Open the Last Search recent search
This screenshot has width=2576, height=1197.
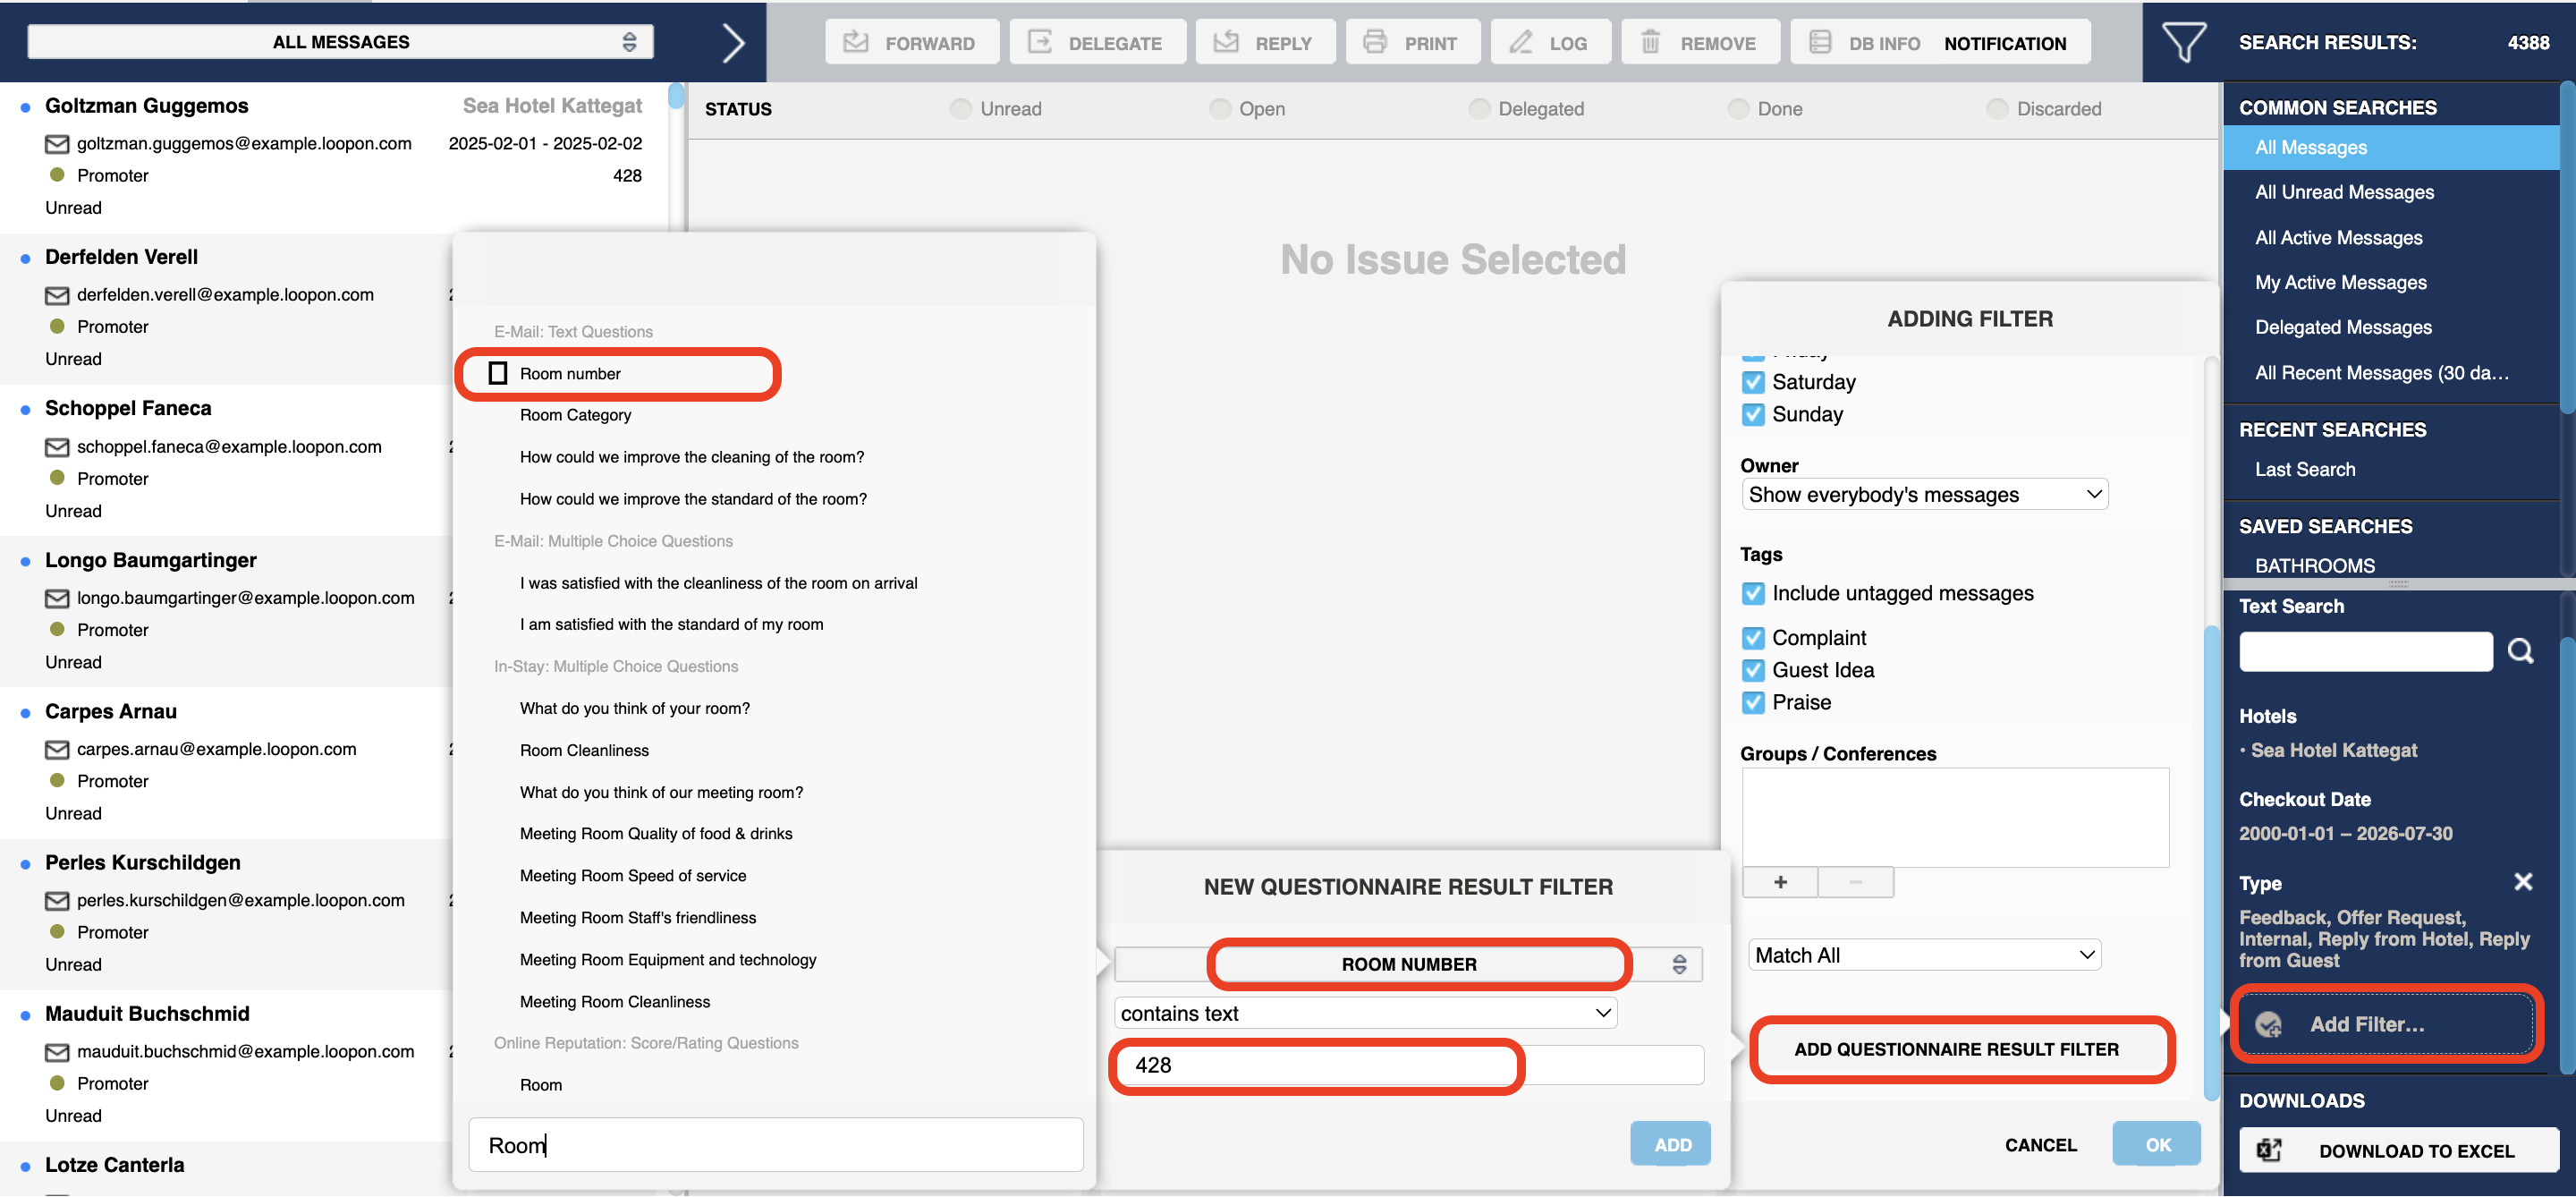(2304, 469)
